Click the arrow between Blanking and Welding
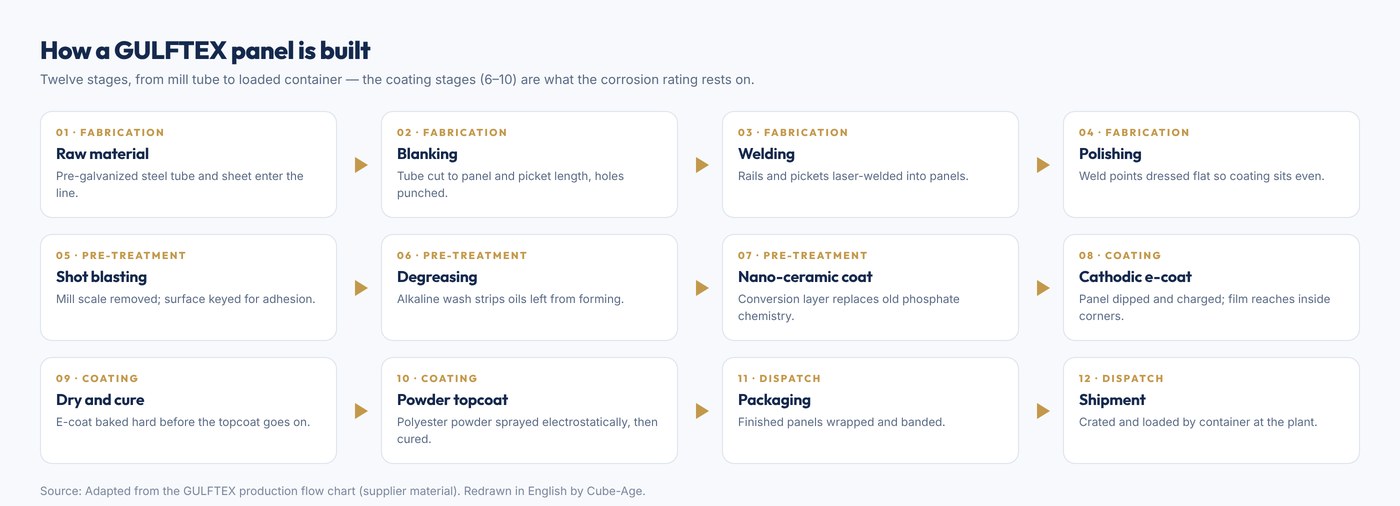The width and height of the screenshot is (1400, 506). [702, 165]
